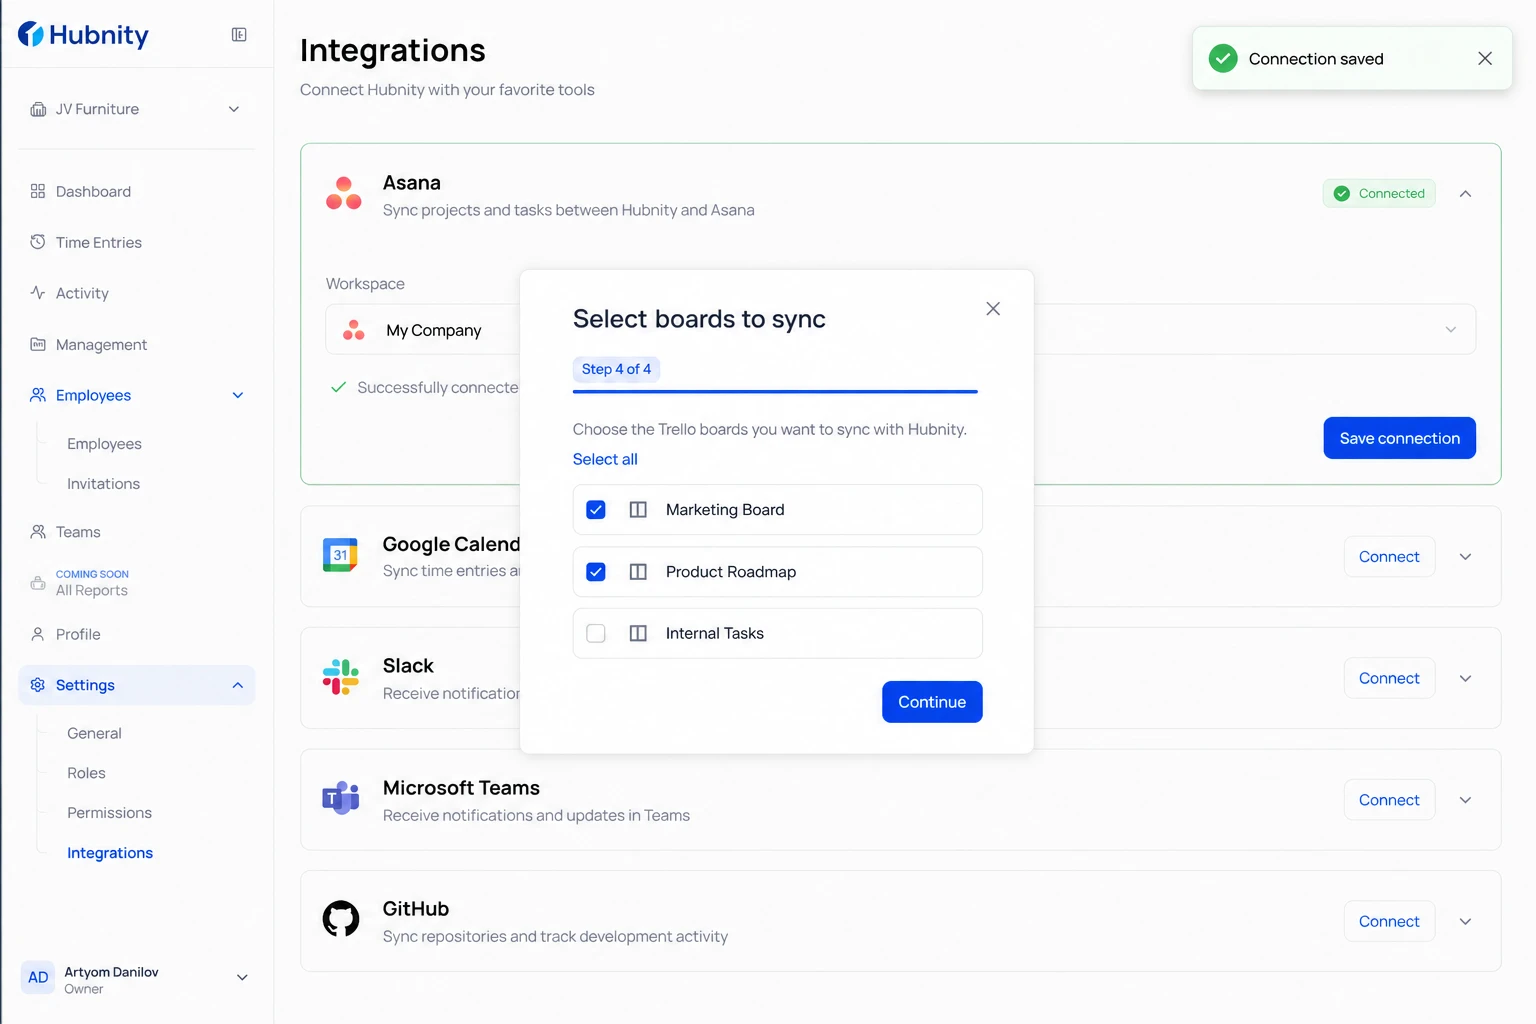1536x1024 pixels.
Task: Collapse the sidebar panel icon
Action: pos(239,35)
